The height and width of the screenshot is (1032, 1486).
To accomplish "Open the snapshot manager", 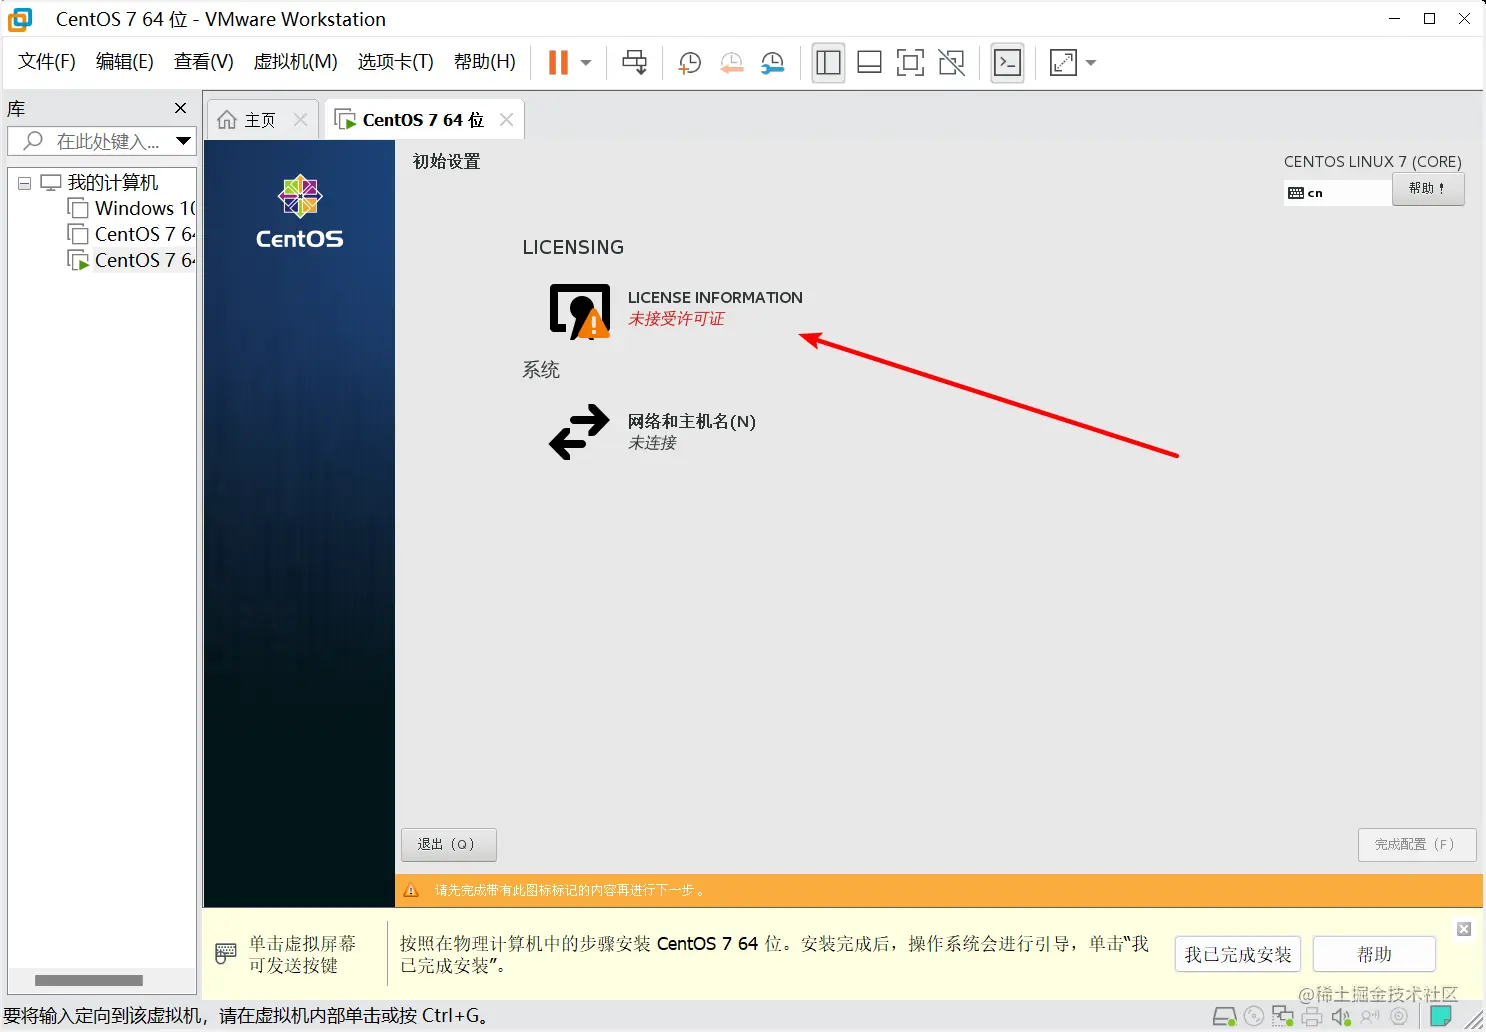I will click(x=773, y=63).
